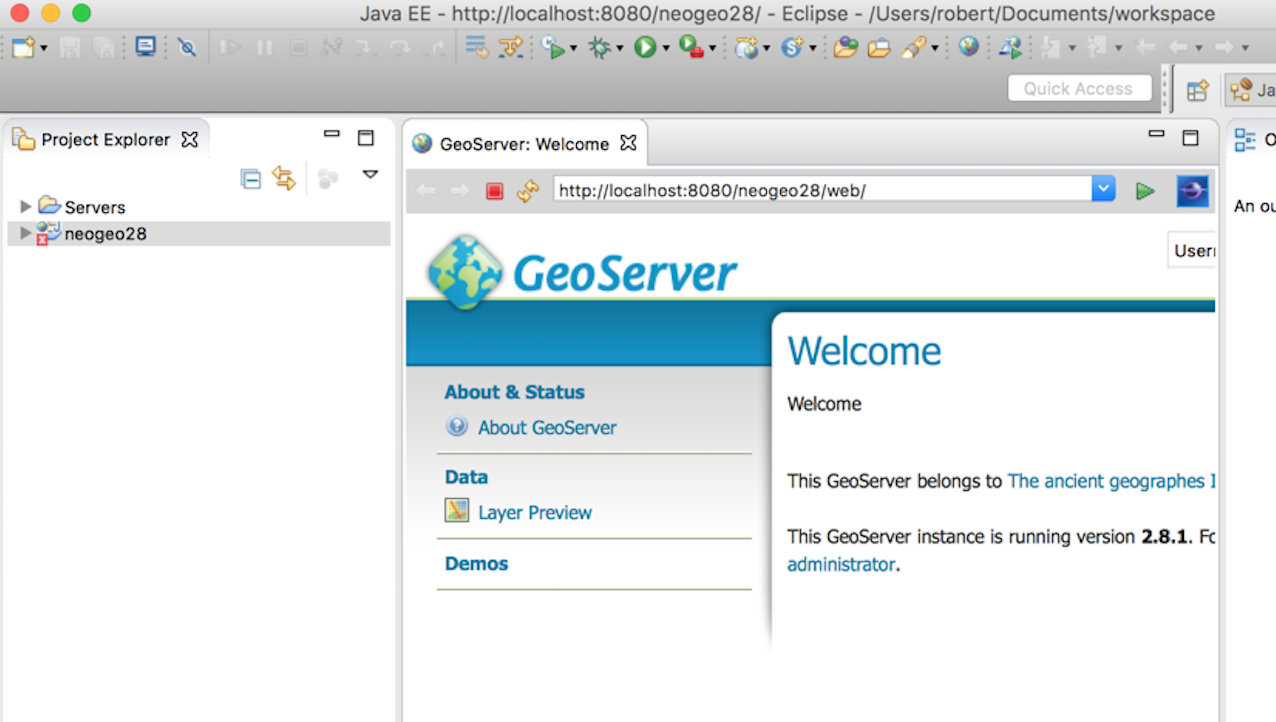Click the Open a Terminal monitor icon
The height and width of the screenshot is (722, 1276).
point(145,46)
